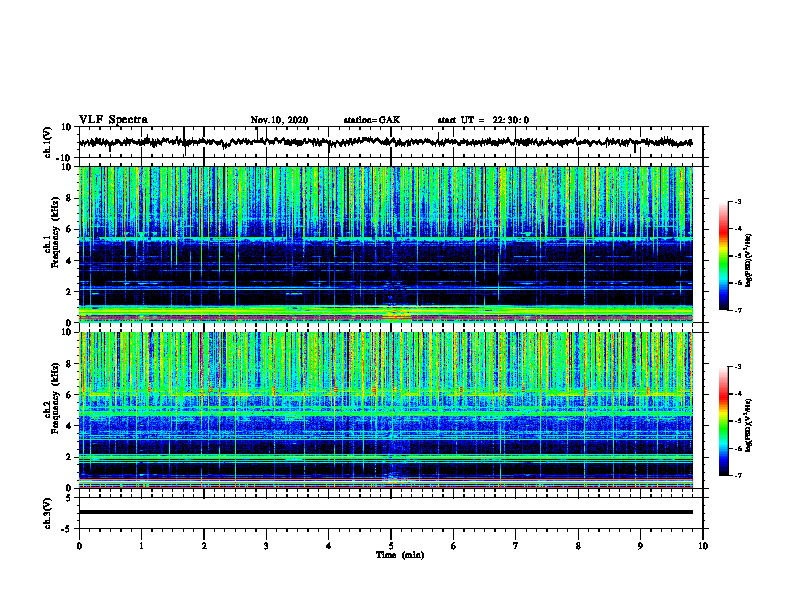Image resolution: width=792 pixels, height=612 pixels.
Task: Click the 5.5 kHz horizontal line in ch.1 spectrogram
Action: coord(385,237)
